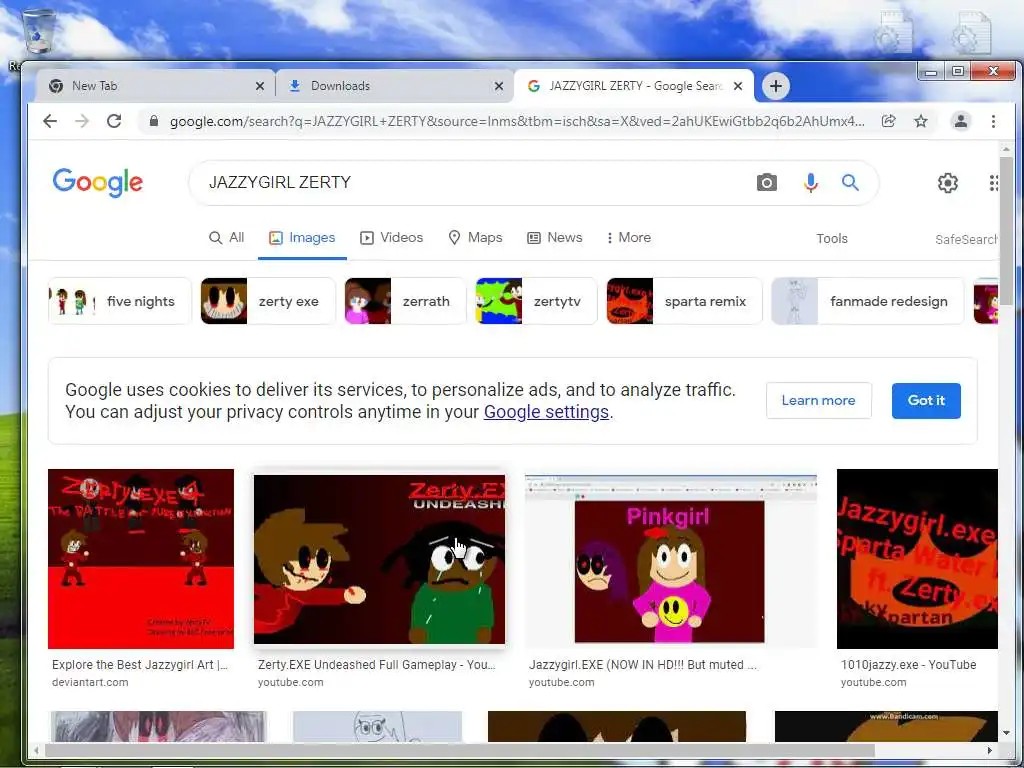The width and height of the screenshot is (1024, 768).
Task: Click the deviantart.com source text
Action: (90, 682)
